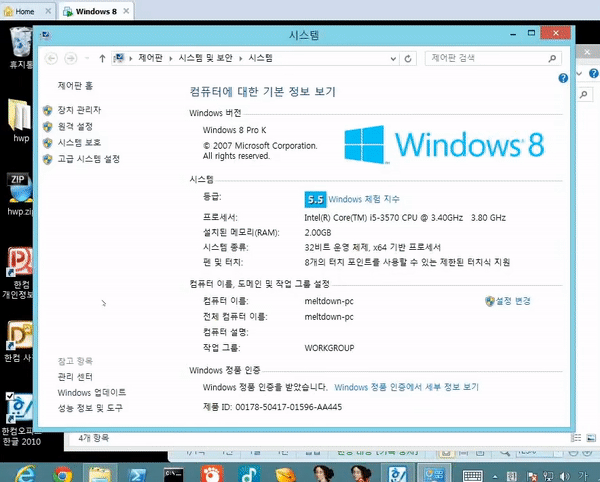Click the Windows 8 Pro K edition text
The height and width of the screenshot is (482, 600).
[x=235, y=130]
